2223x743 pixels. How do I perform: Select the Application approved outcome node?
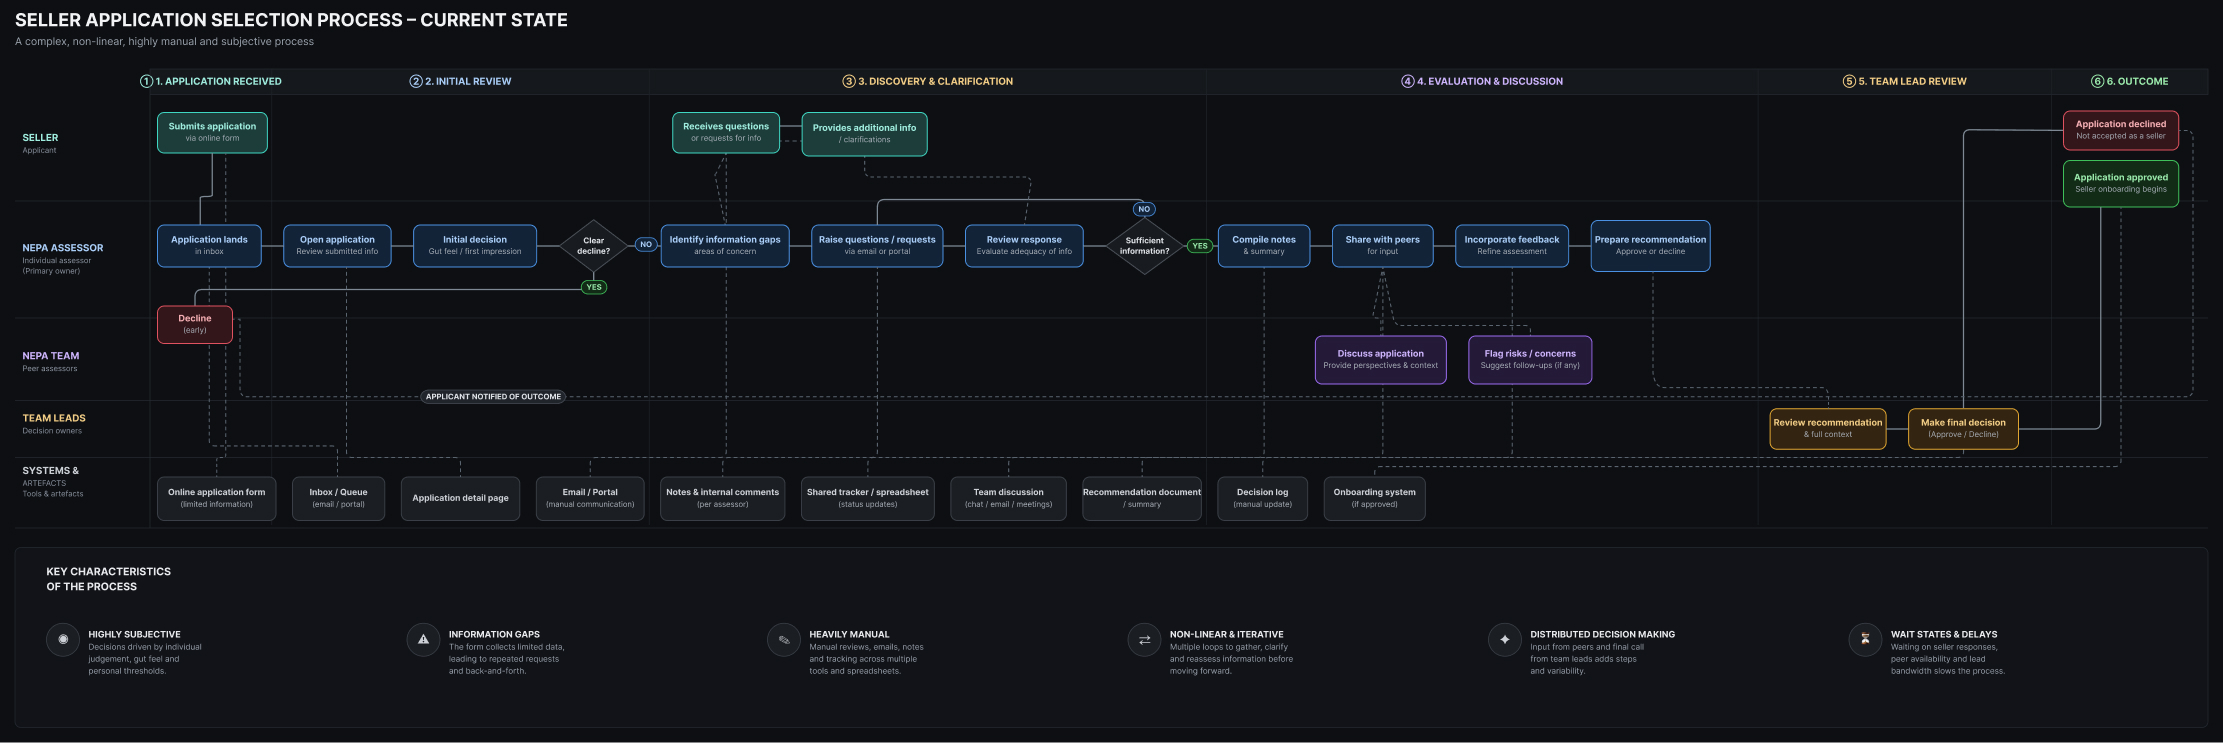pyautogui.click(x=2120, y=183)
